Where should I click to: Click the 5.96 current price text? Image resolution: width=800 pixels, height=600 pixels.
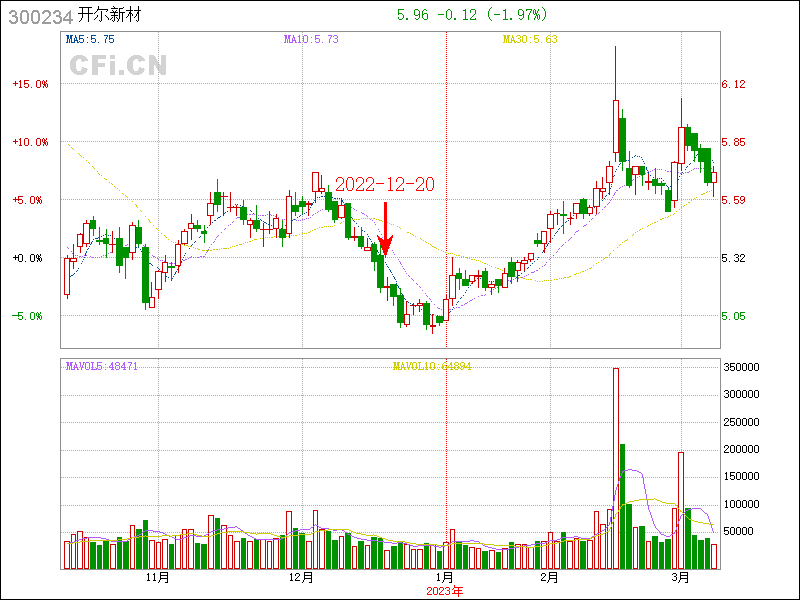pyautogui.click(x=412, y=15)
